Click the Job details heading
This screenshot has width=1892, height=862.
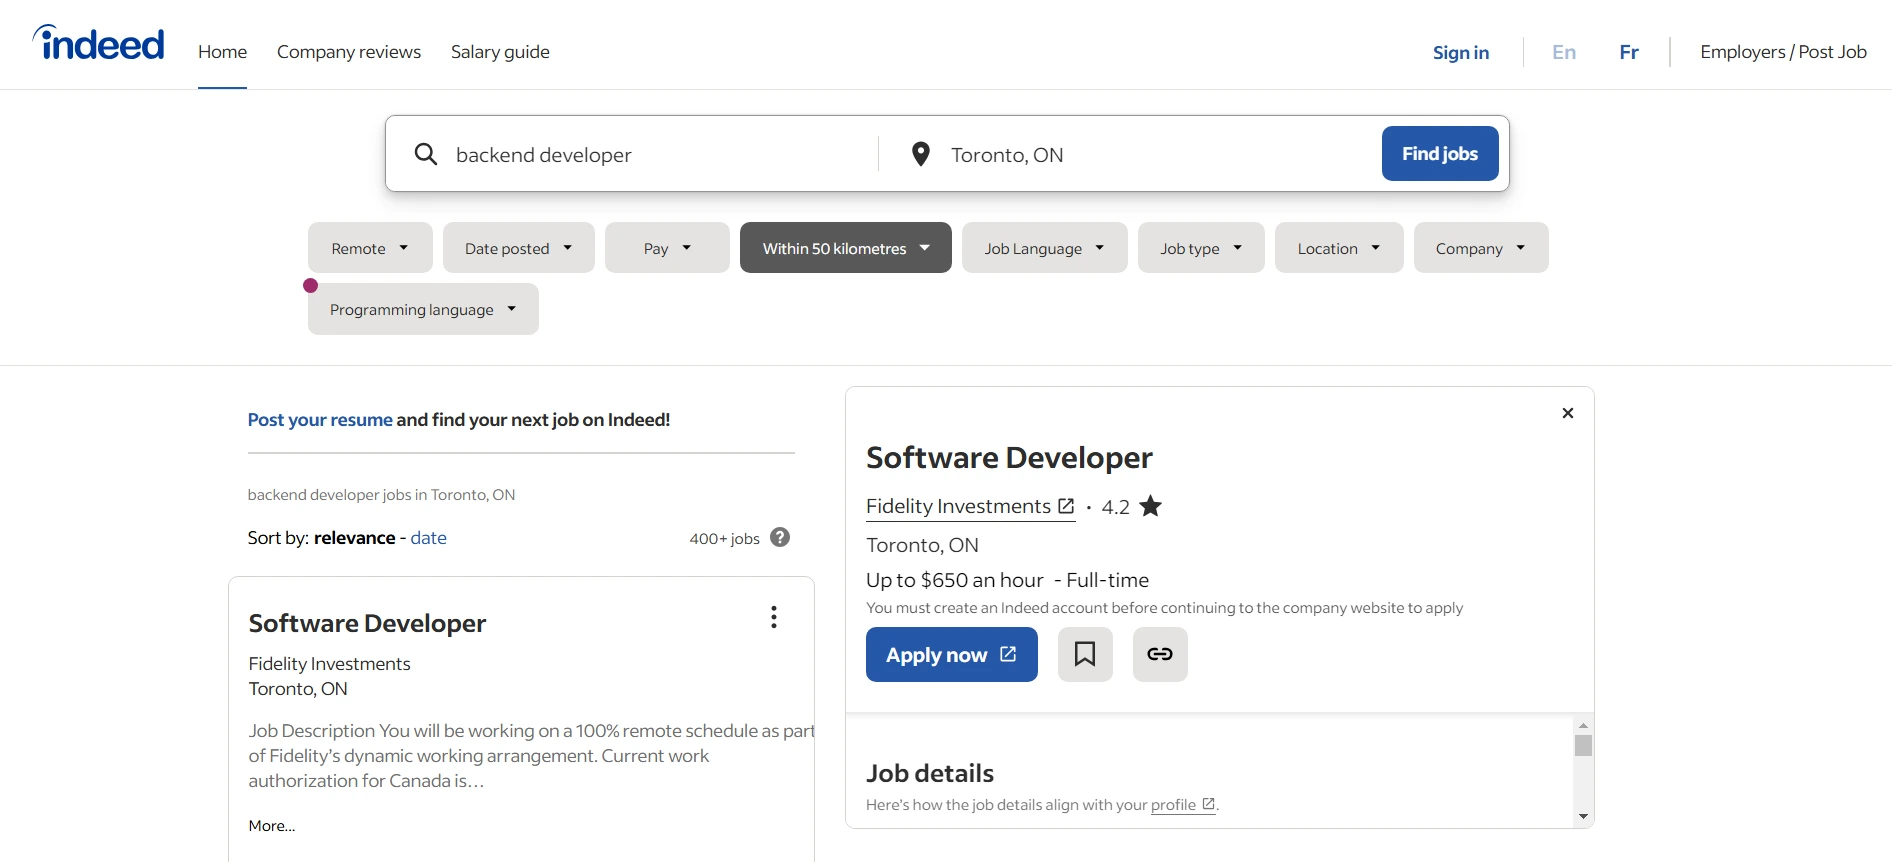930,773
